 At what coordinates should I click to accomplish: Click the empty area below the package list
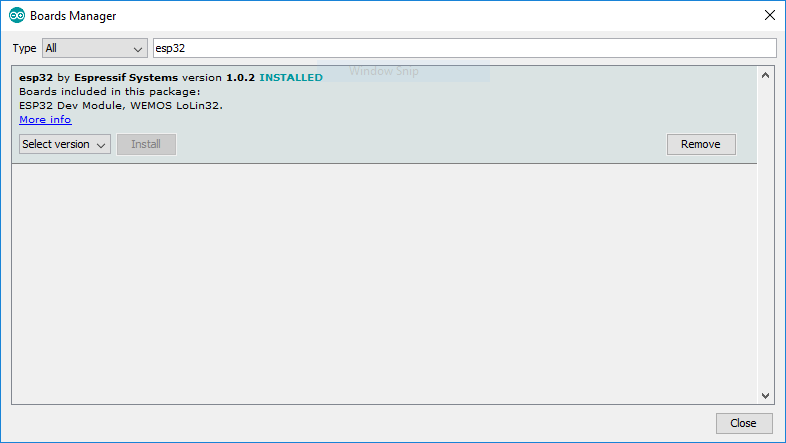coord(384,283)
